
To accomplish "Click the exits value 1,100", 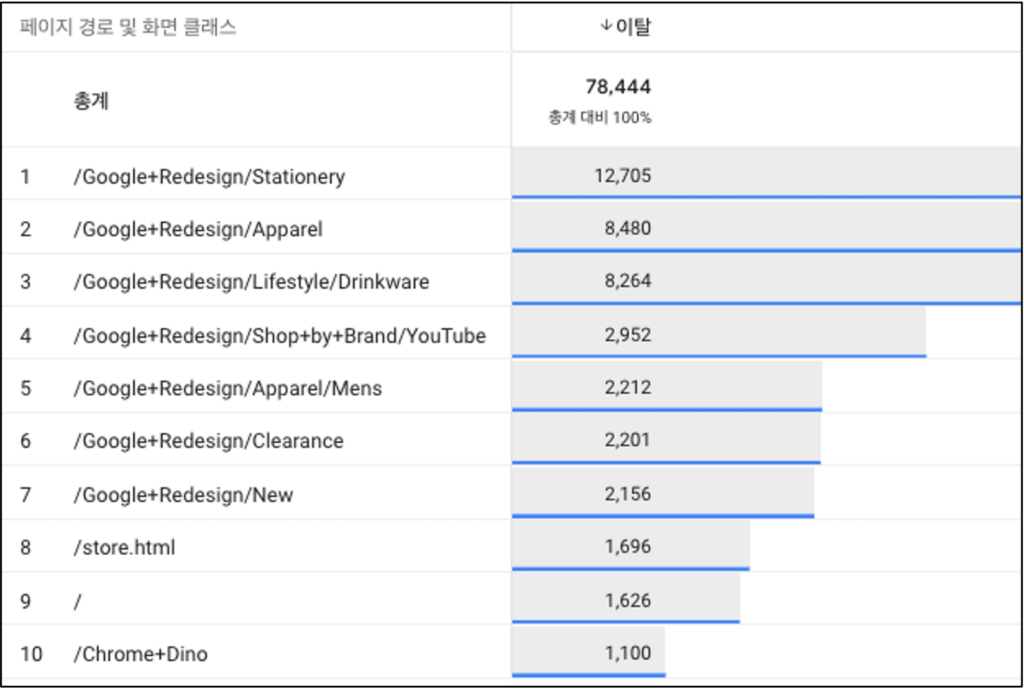I will point(628,652).
